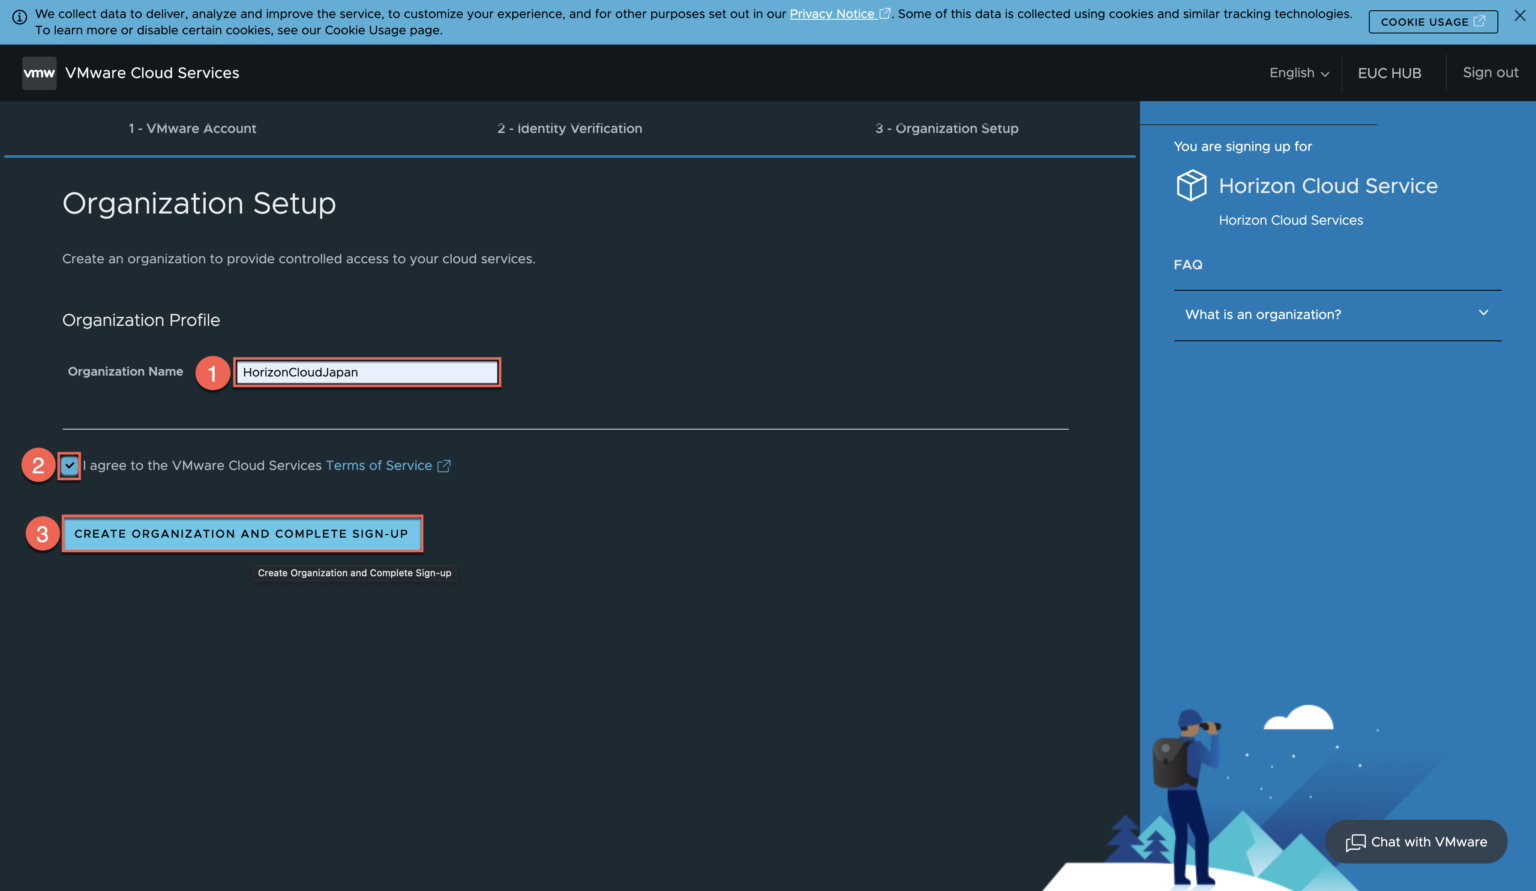This screenshot has height=891, width=1536.
Task: Click the Organization Profile section heading
Action: click(x=141, y=320)
